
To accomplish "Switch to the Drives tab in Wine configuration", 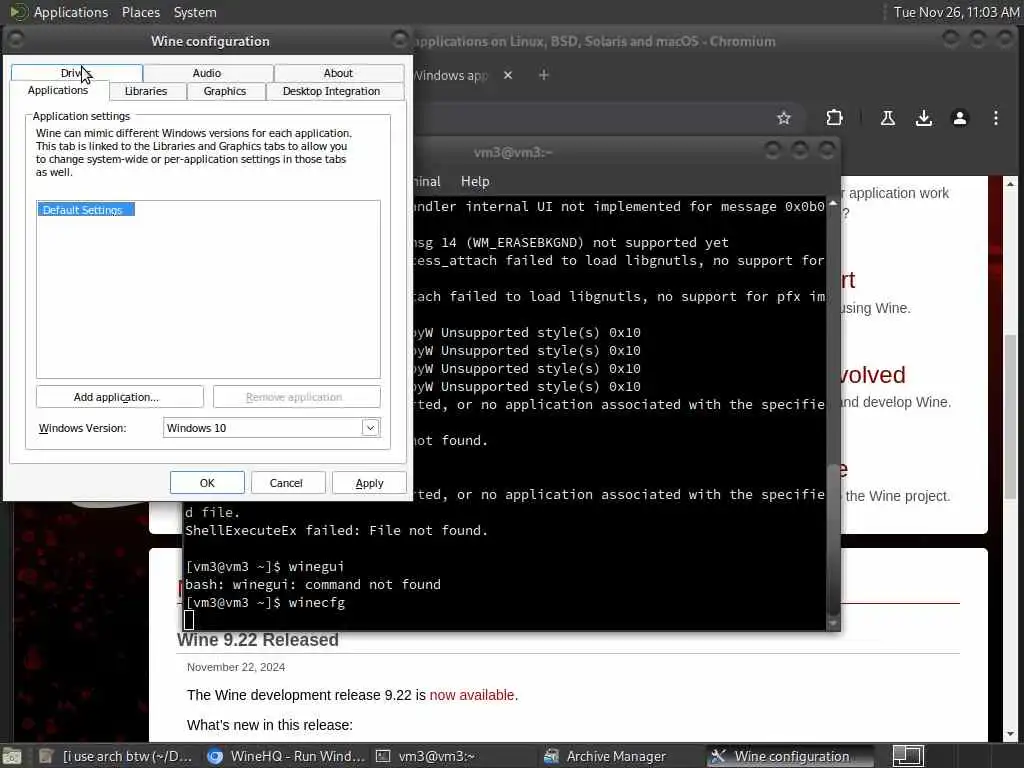I will pyautogui.click(x=77, y=73).
